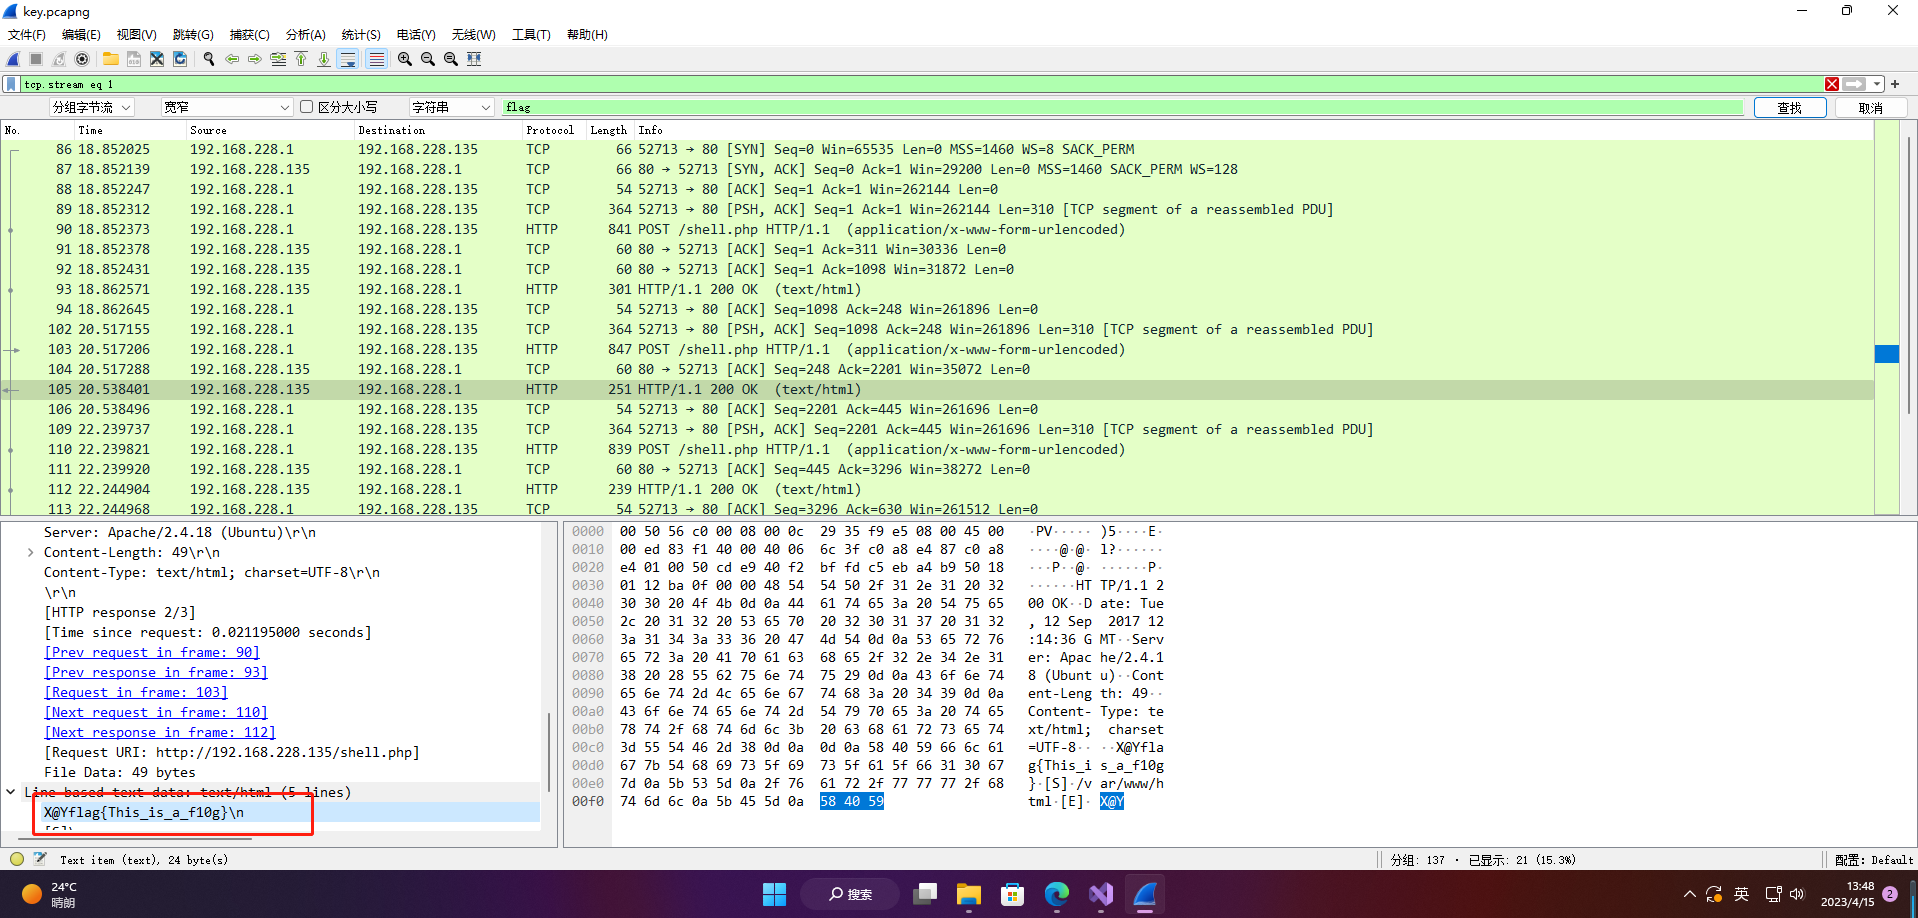
Task: Open the 视图(V) menu
Action: tap(137, 35)
